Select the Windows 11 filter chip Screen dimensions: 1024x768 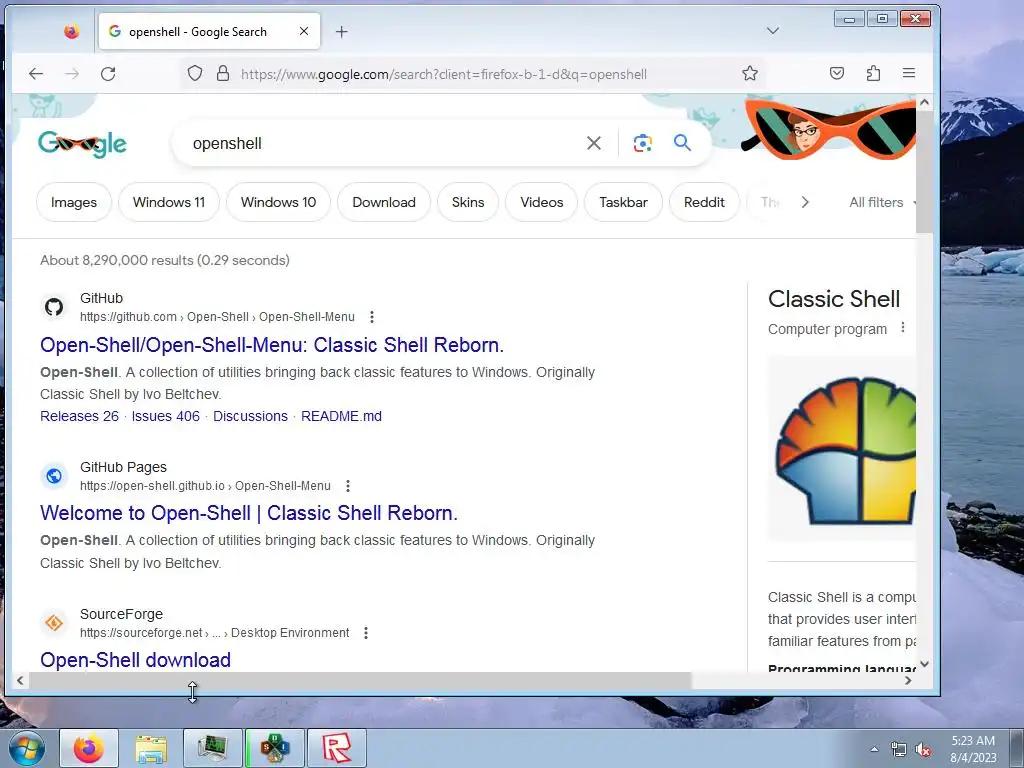coord(168,202)
